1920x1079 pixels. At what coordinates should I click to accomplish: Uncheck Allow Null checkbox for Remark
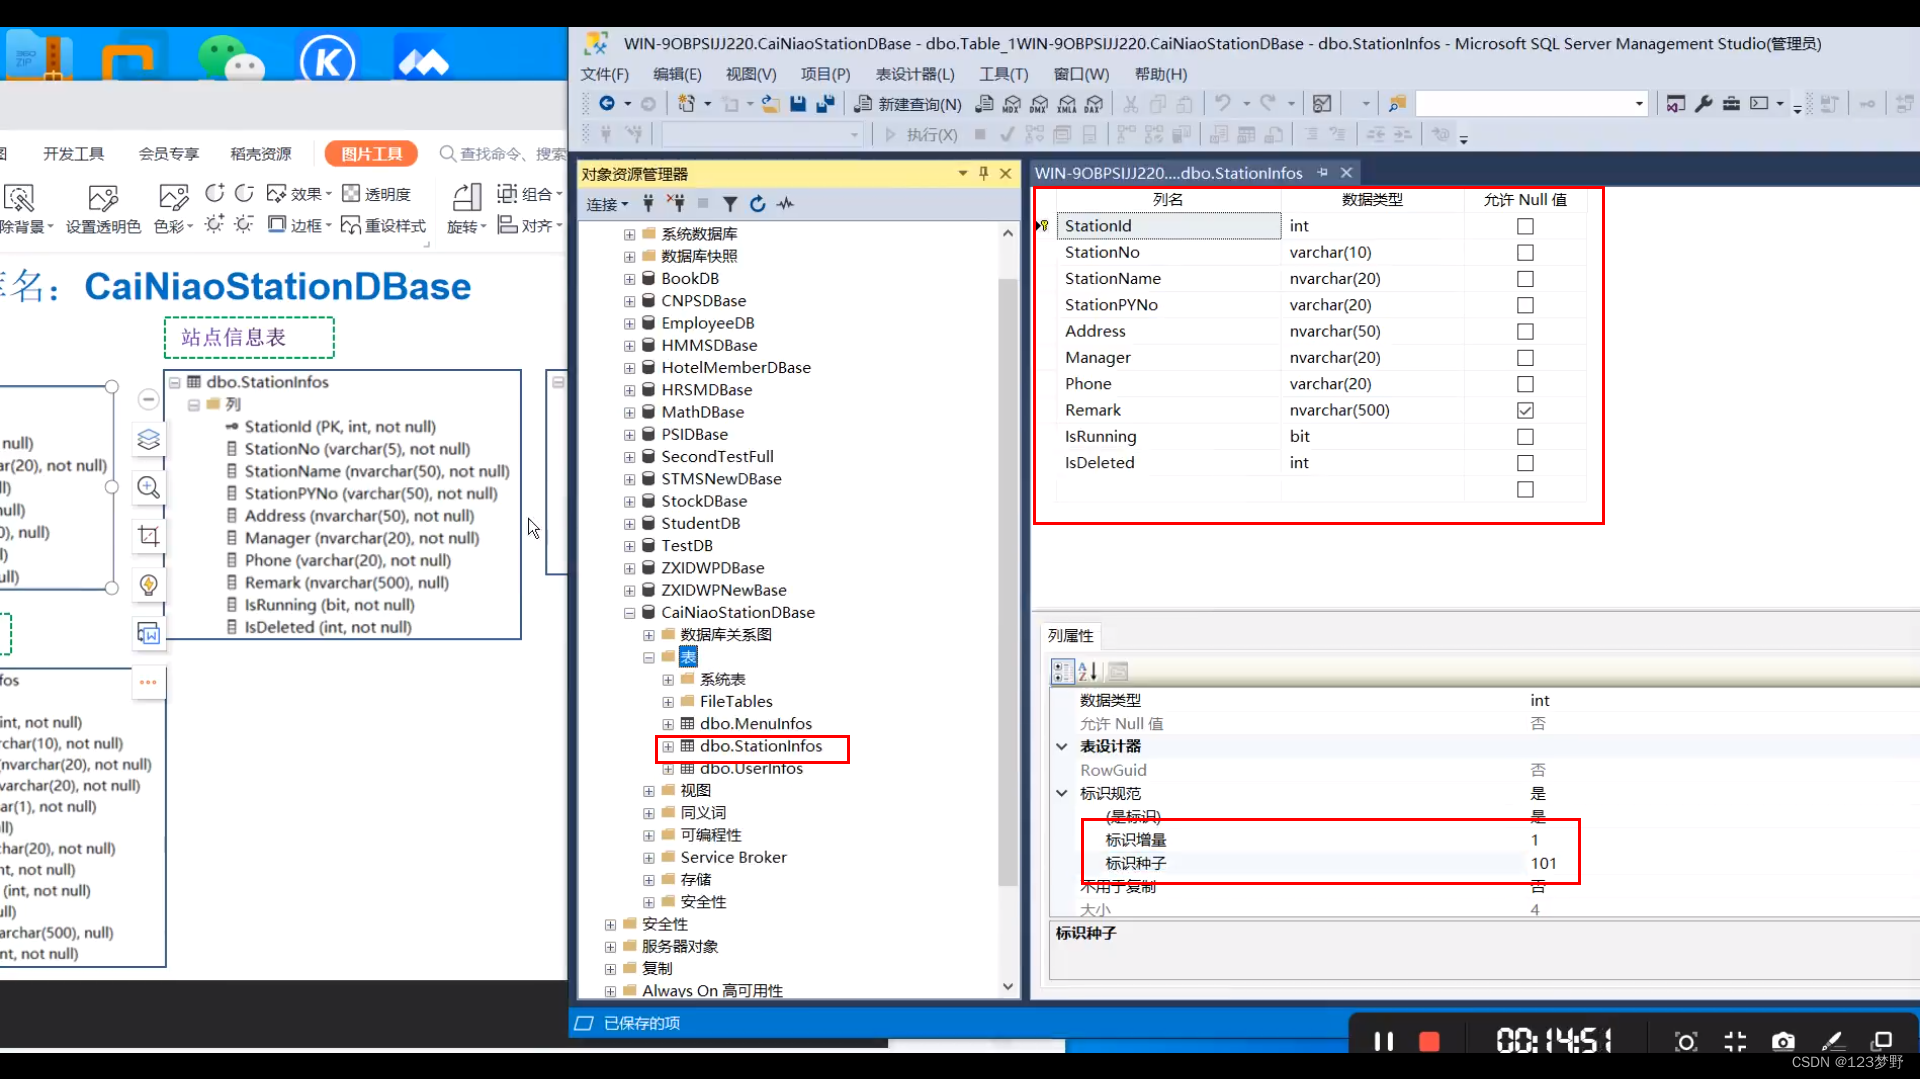[x=1525, y=410]
